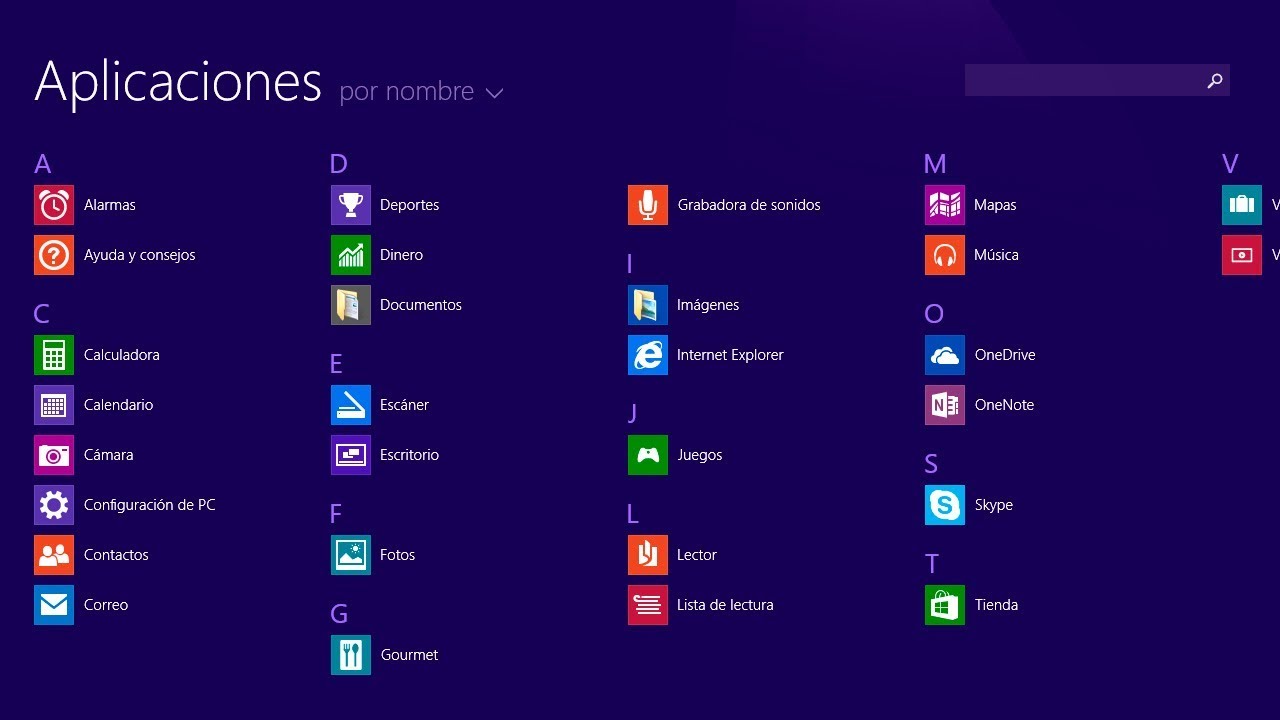Click the 'Skype' label

[994, 505]
